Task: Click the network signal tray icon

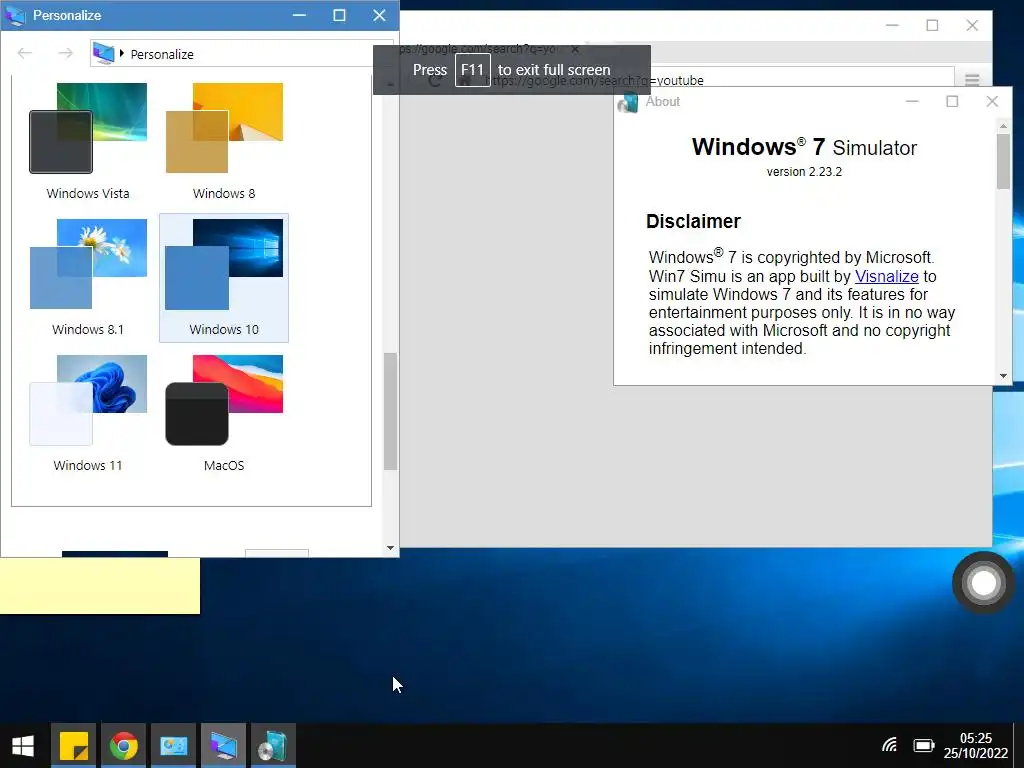Action: pos(889,744)
